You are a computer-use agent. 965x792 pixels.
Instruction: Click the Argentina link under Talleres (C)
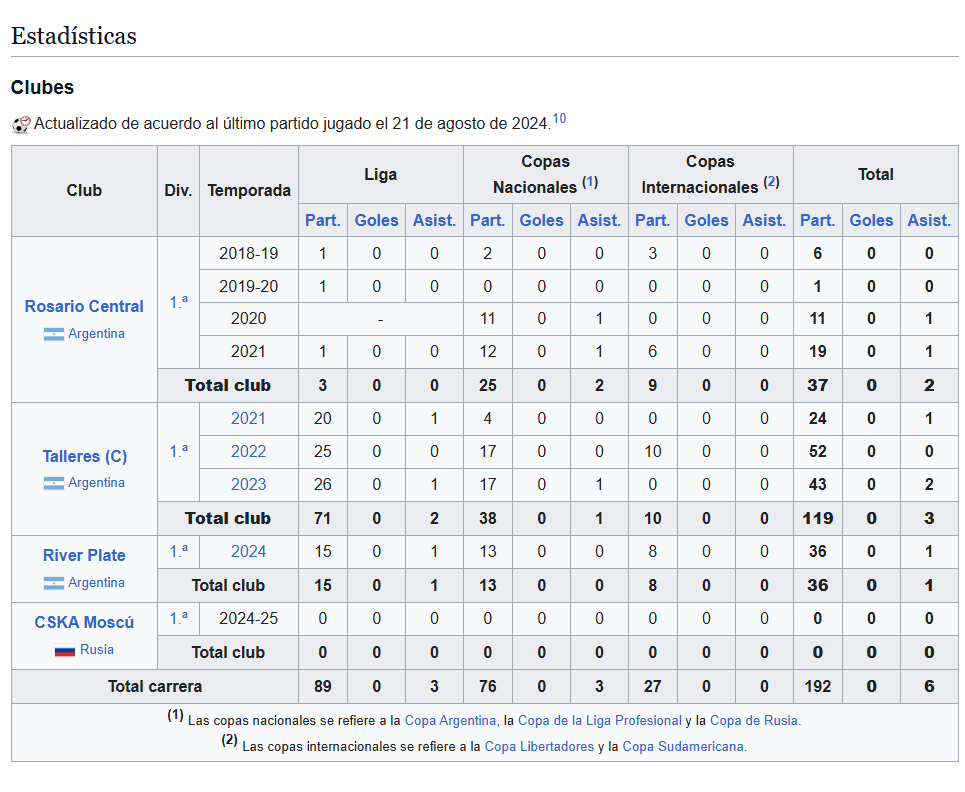(x=96, y=482)
